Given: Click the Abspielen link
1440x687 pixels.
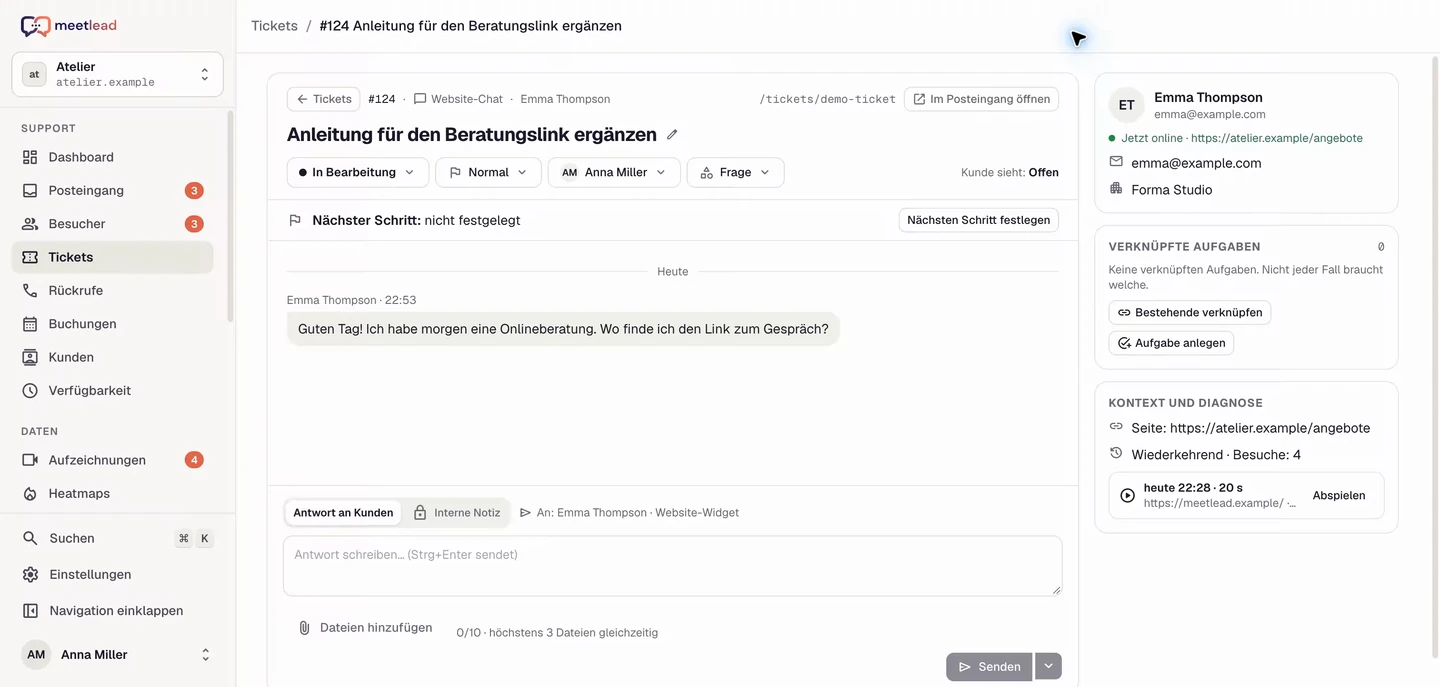Looking at the screenshot, I should click(x=1339, y=495).
